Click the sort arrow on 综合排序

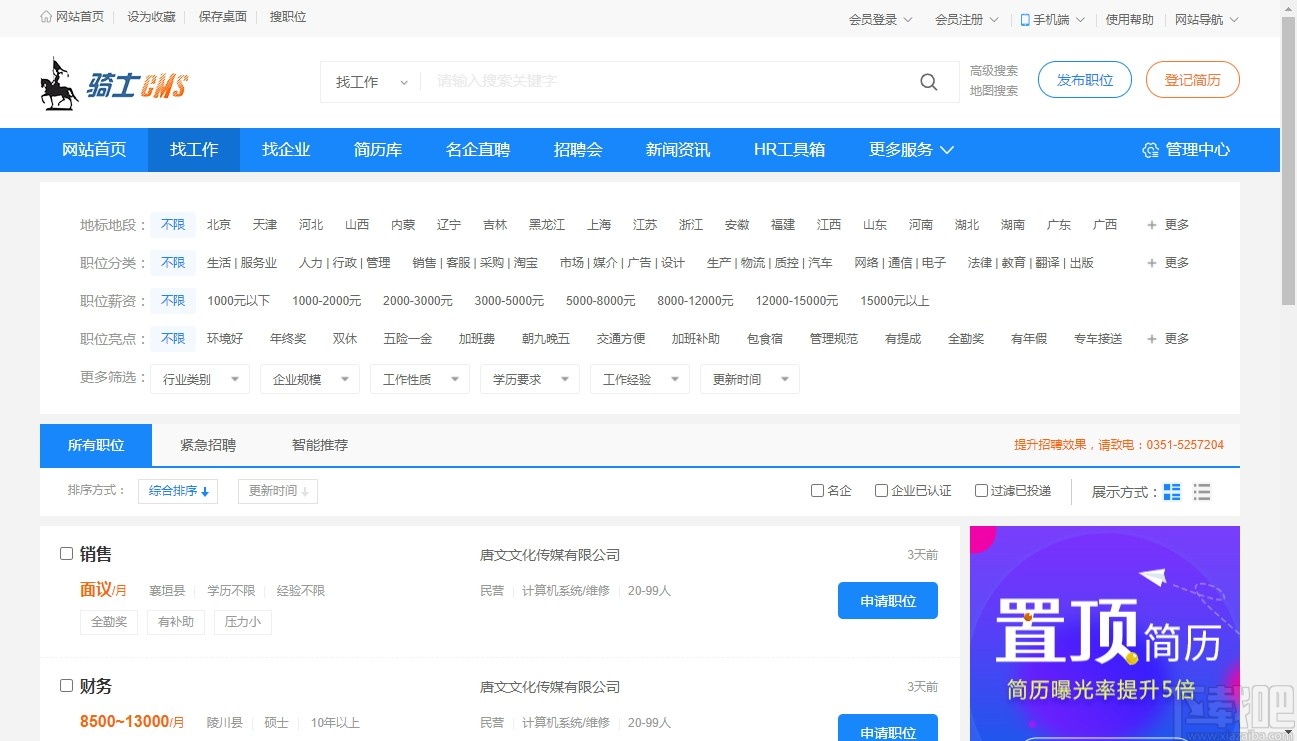pyautogui.click(x=205, y=491)
